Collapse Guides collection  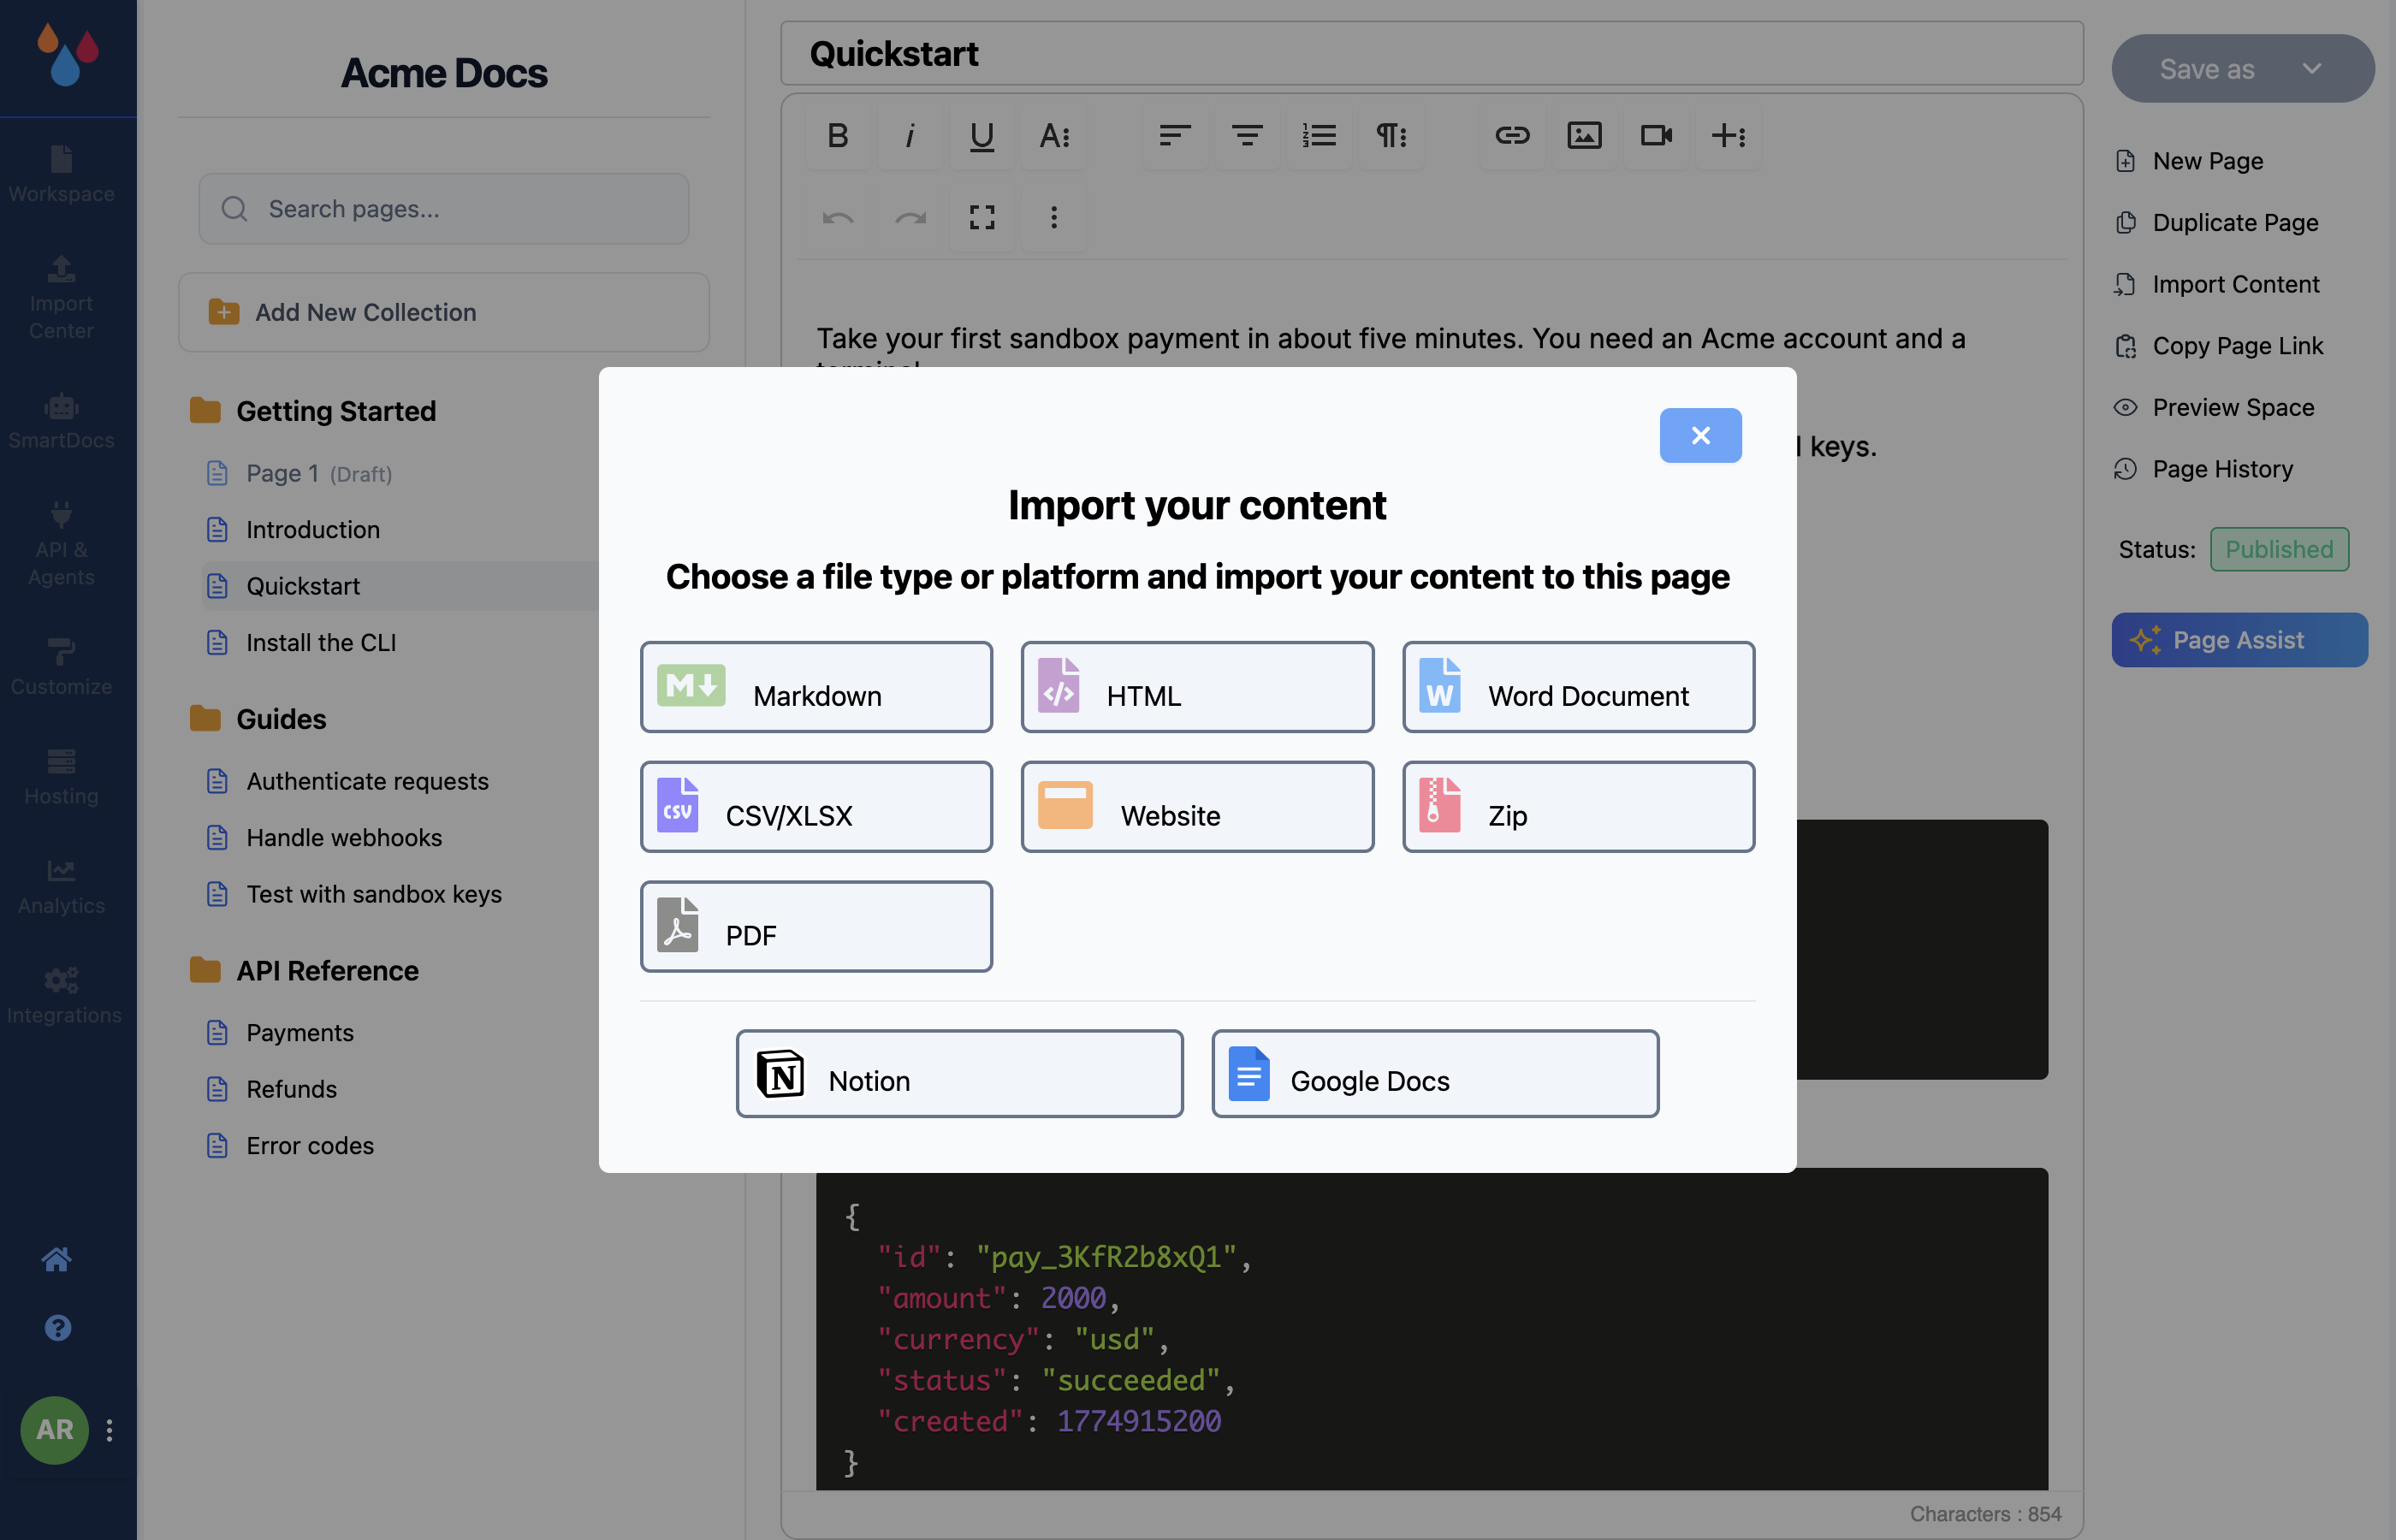point(258,719)
